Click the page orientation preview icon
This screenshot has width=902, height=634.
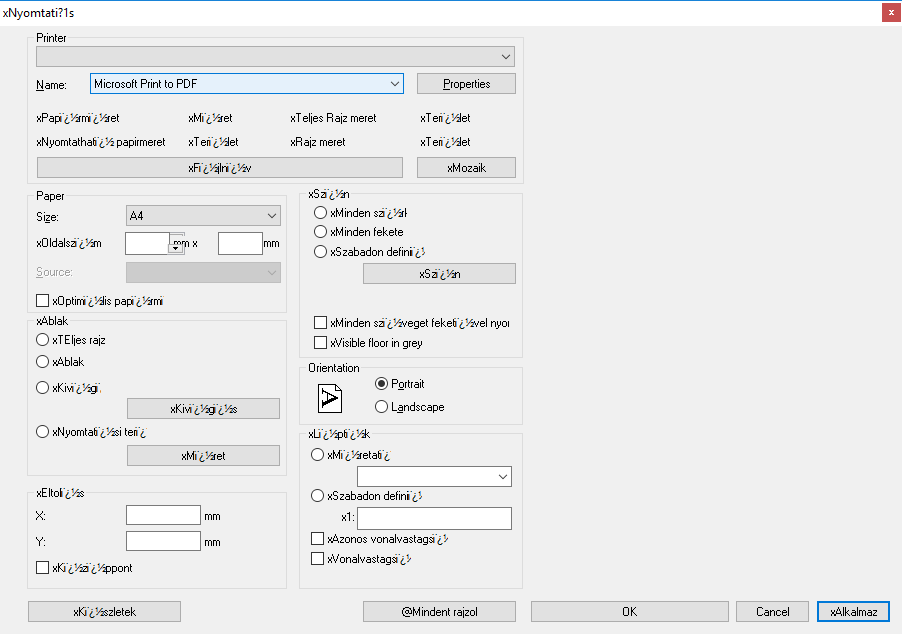330,398
